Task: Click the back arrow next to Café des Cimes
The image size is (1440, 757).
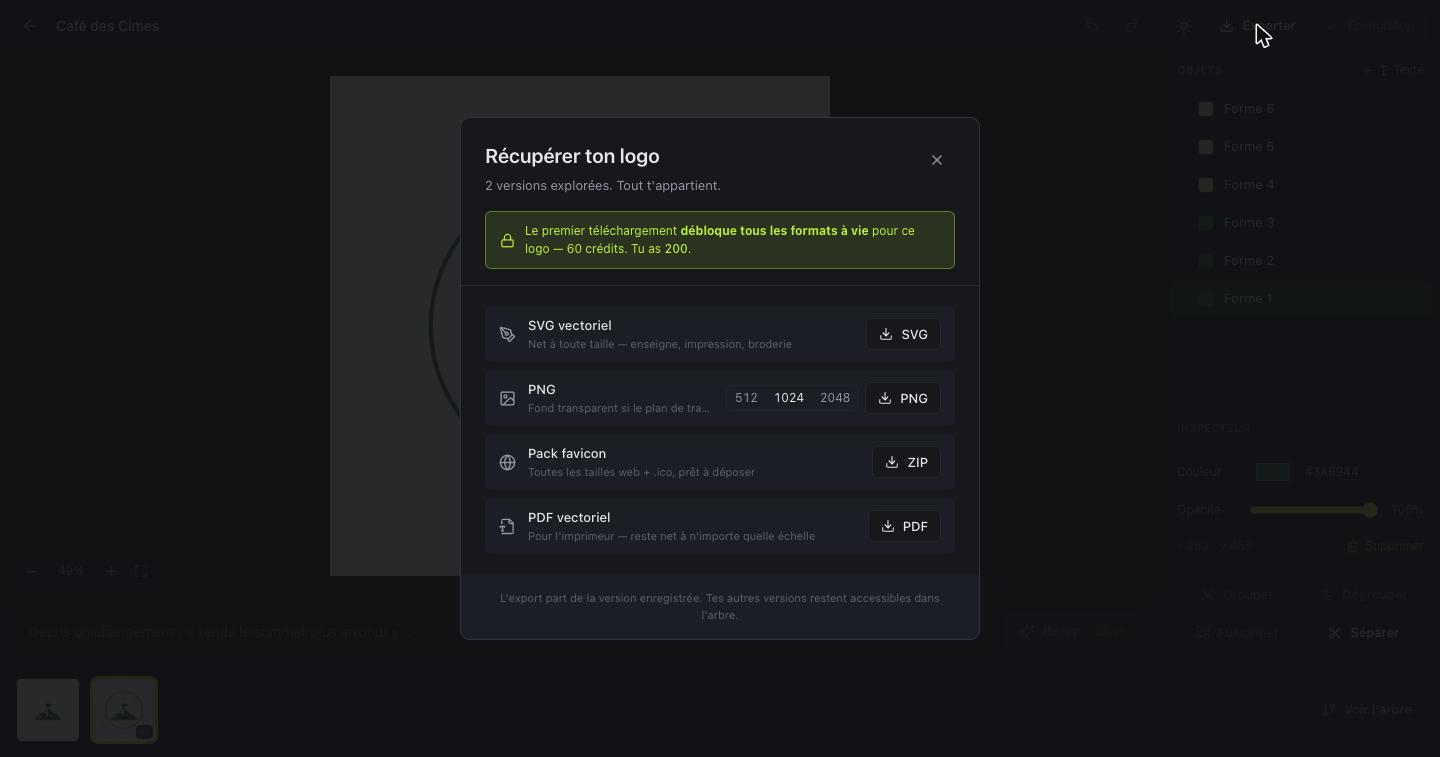Action: [x=30, y=26]
